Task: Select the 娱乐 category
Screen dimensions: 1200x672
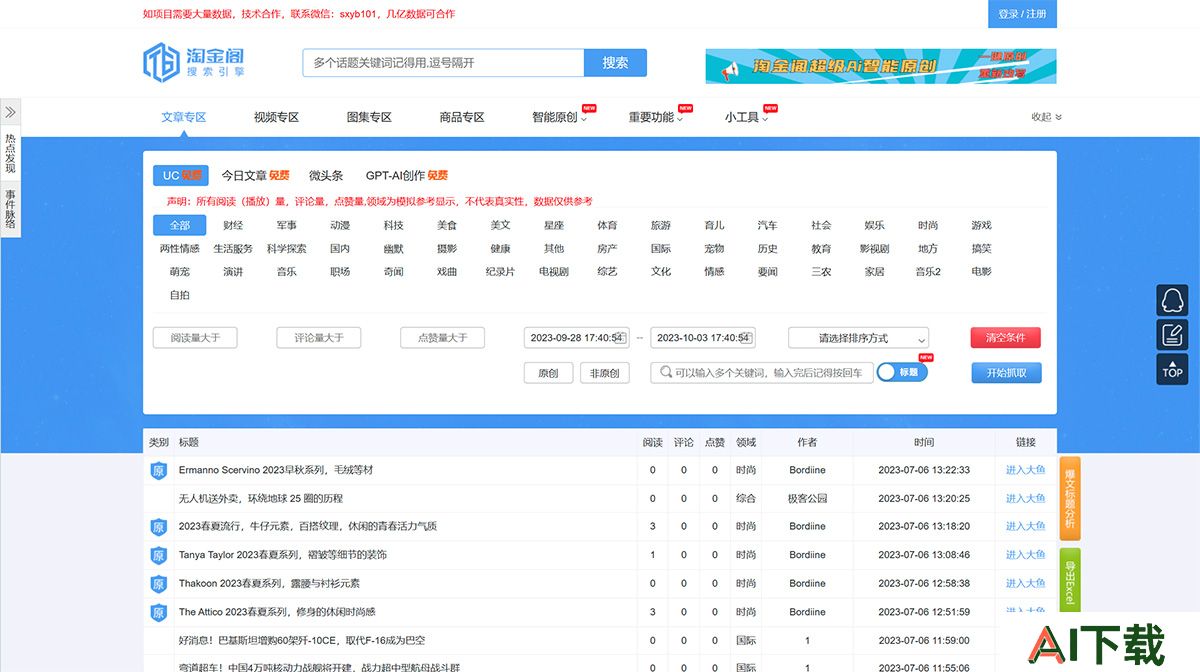Action: (x=874, y=225)
